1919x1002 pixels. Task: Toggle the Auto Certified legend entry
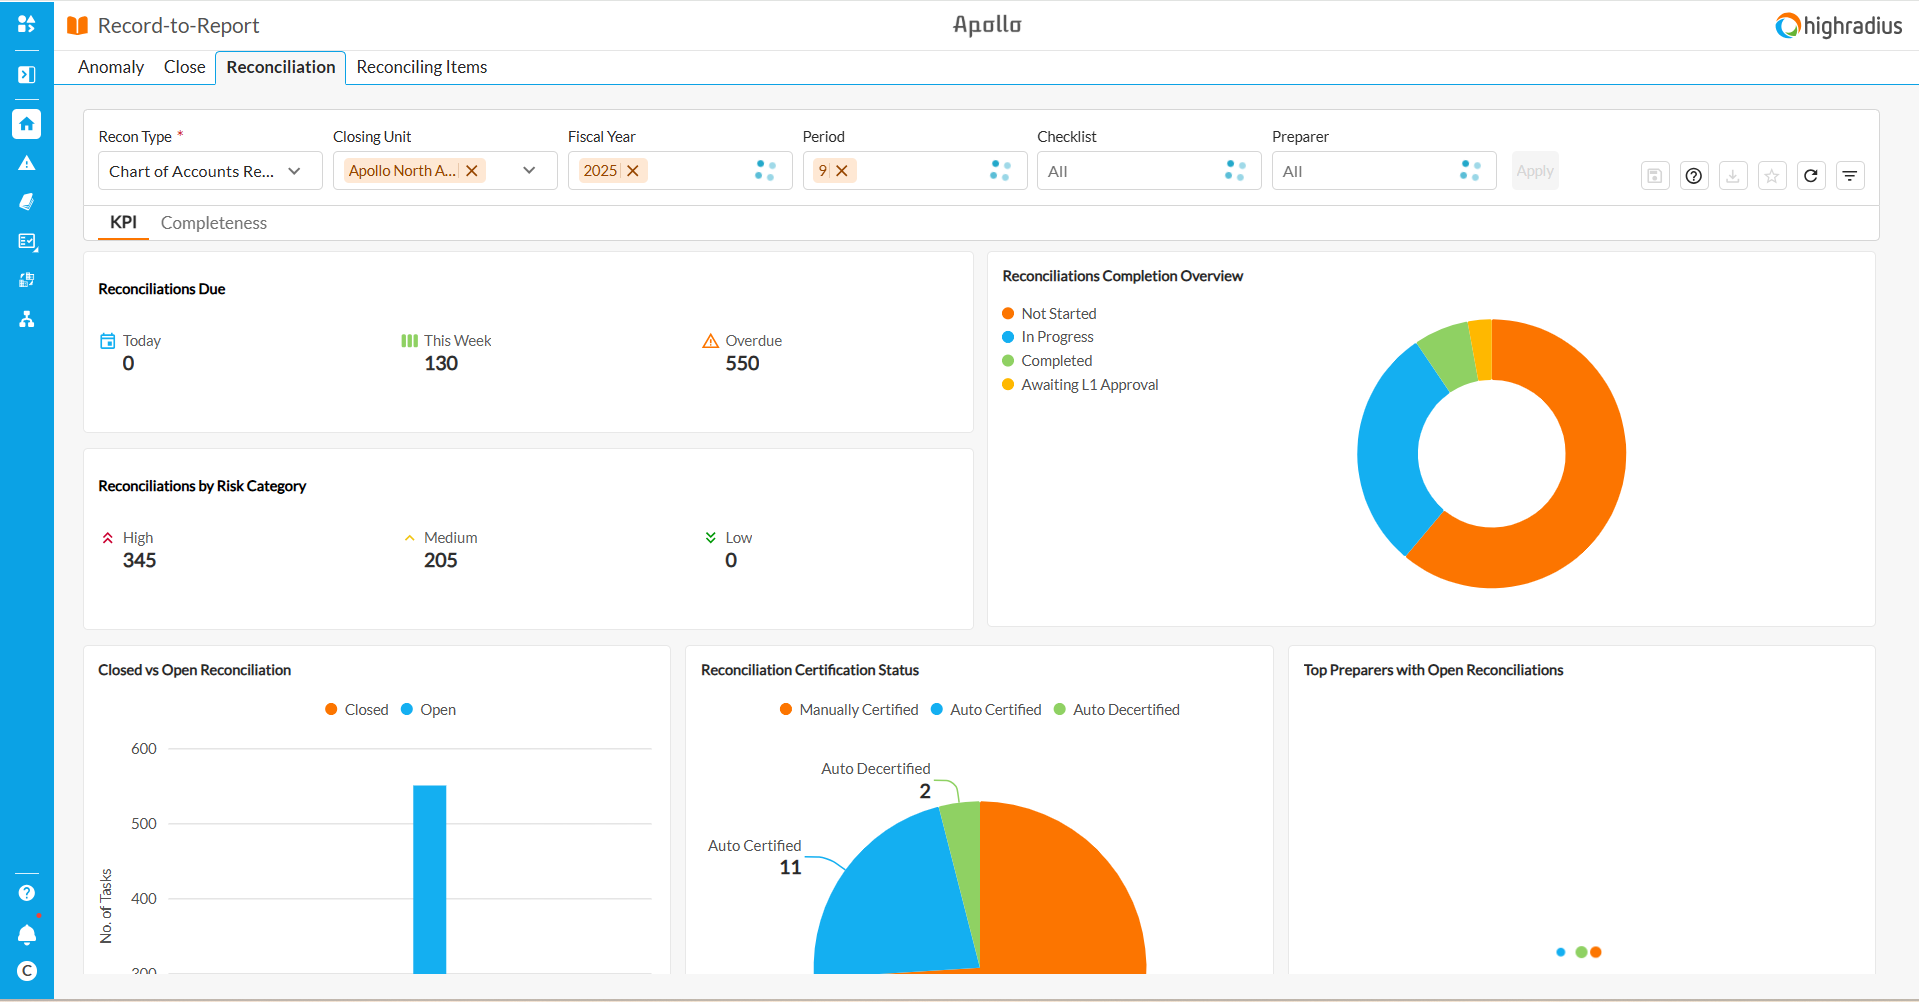tap(986, 710)
